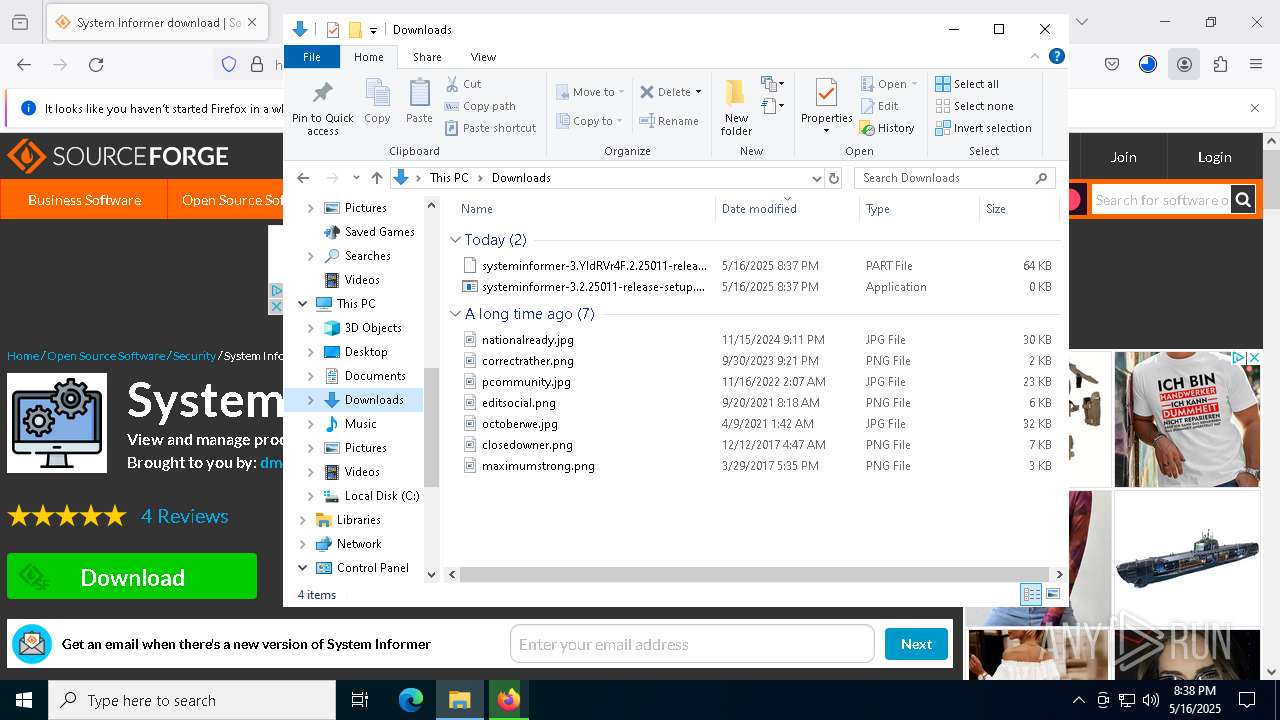
Task: Select the systeminformer PART file
Action: tap(594, 266)
